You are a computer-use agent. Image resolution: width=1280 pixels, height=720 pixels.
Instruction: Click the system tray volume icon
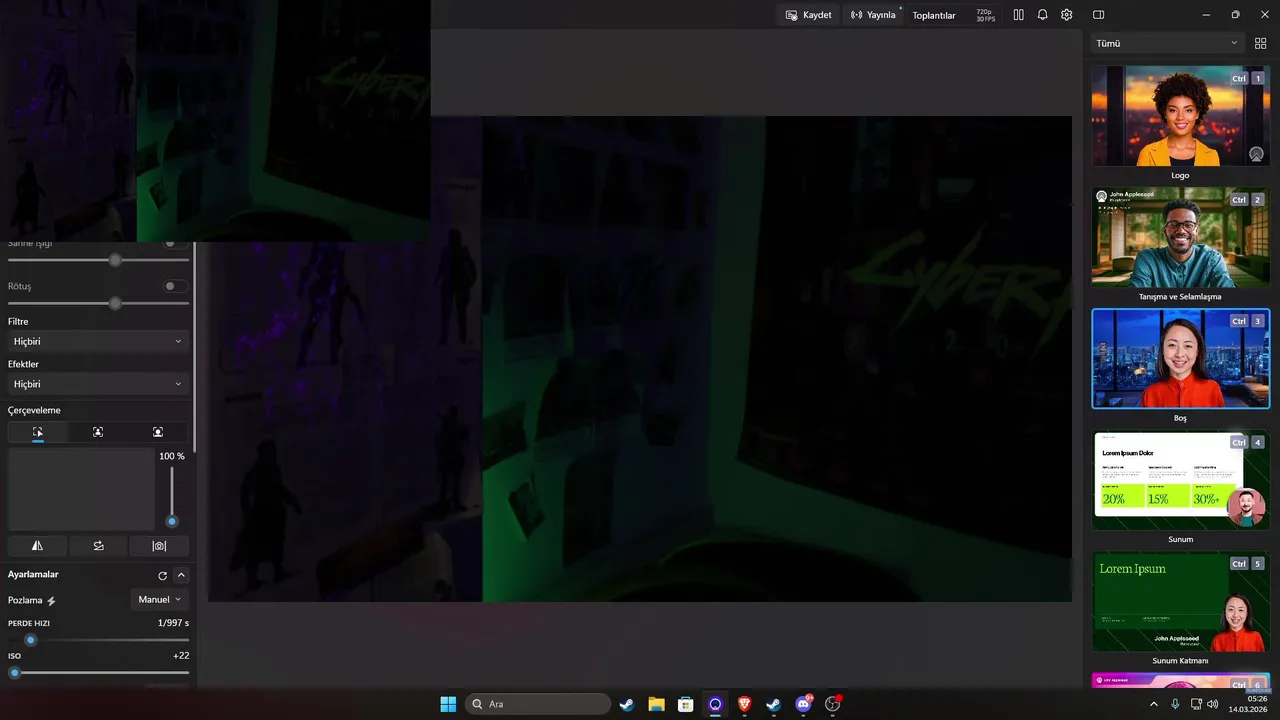(x=1213, y=704)
